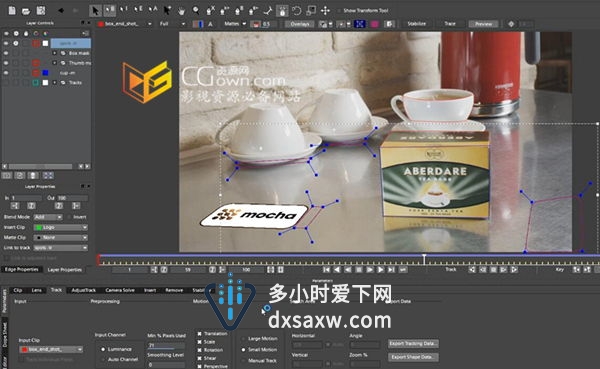Click the Trace button
Image resolution: width=600 pixels, height=369 pixels.
pos(450,24)
